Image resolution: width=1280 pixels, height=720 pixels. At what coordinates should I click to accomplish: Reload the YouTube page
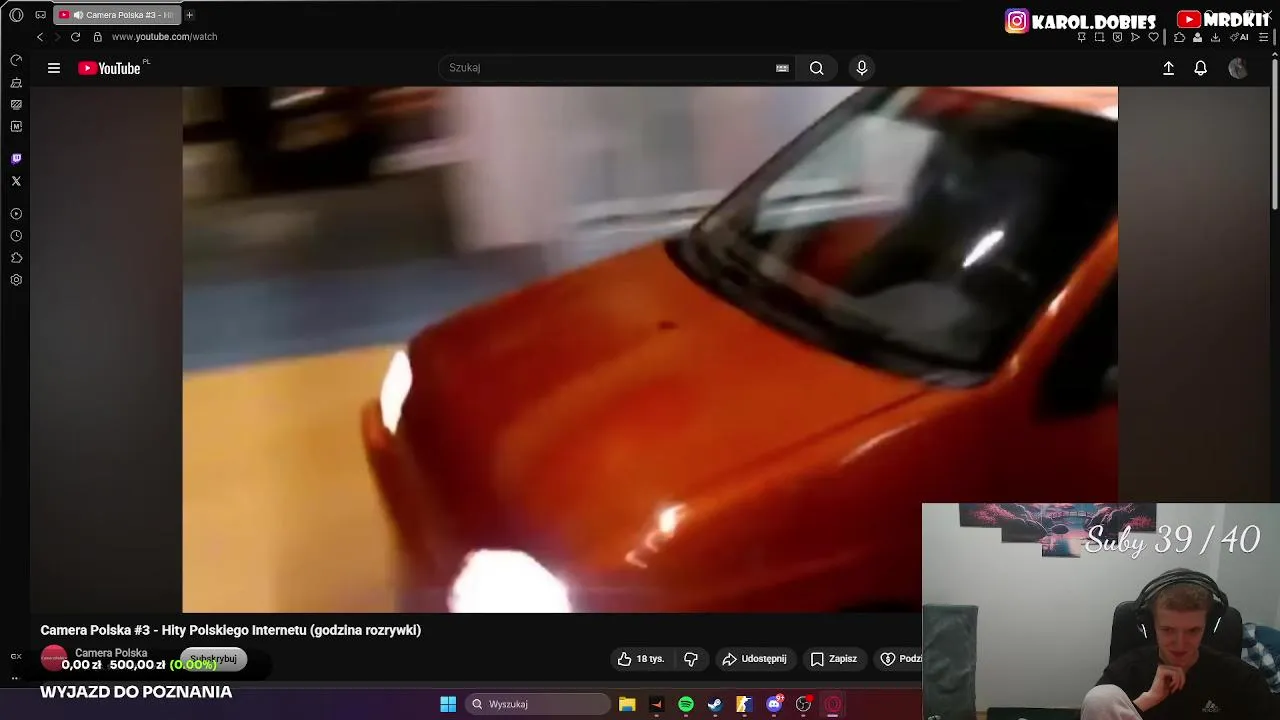point(75,37)
